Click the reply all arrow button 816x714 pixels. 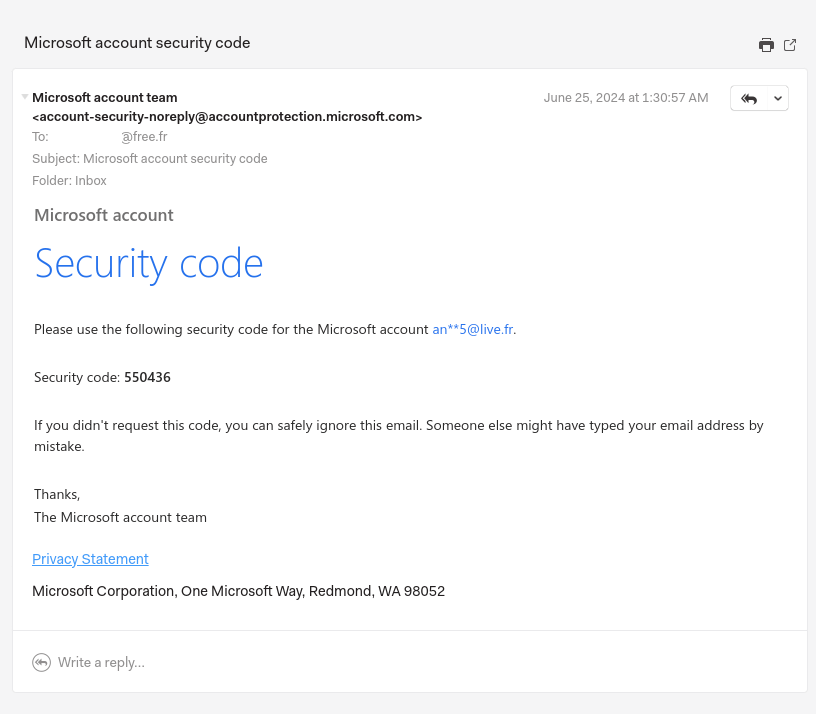coord(749,98)
